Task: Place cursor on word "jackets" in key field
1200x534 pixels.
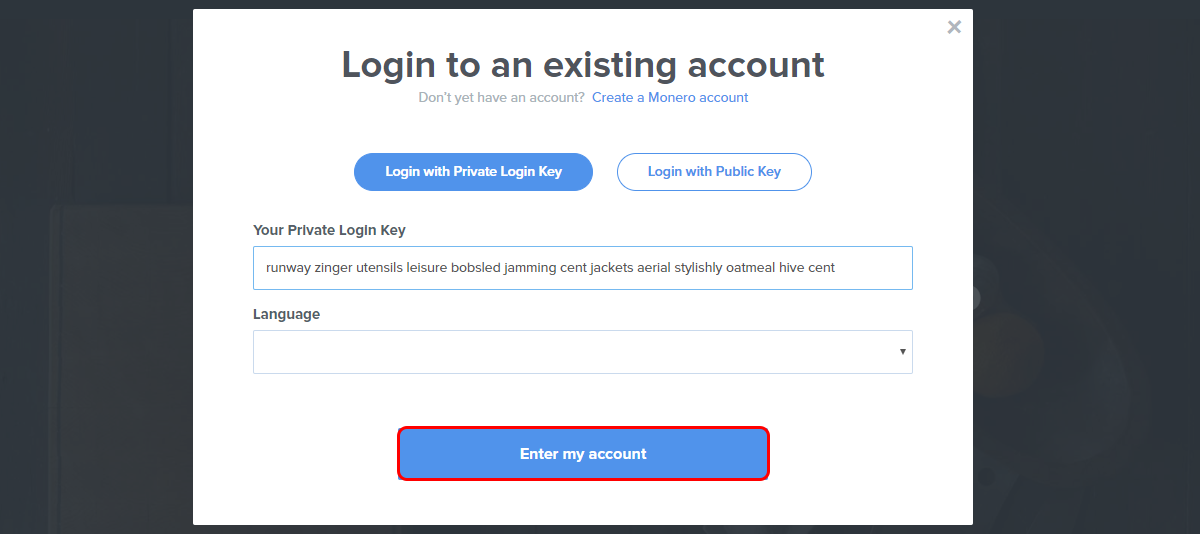Action: click(x=612, y=268)
